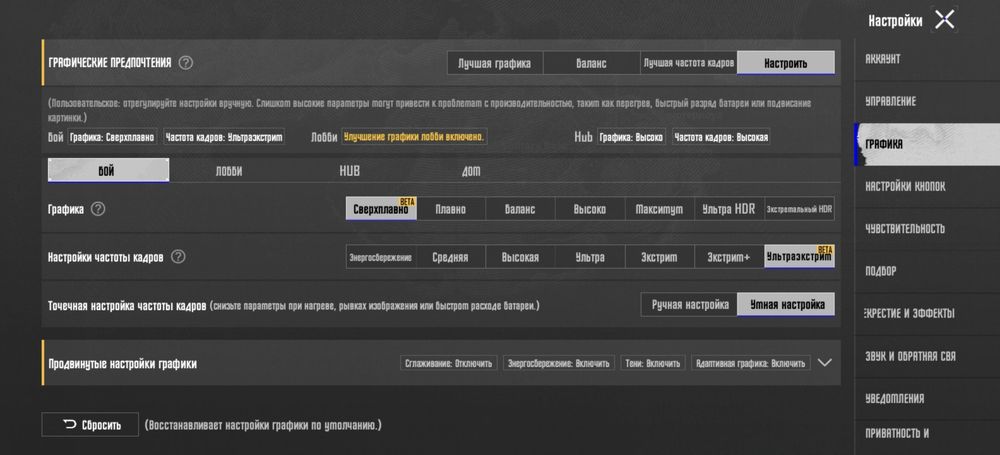This screenshot has width=1000, height=455.
Task: Set frame rate to Средняя
Action: (451, 257)
